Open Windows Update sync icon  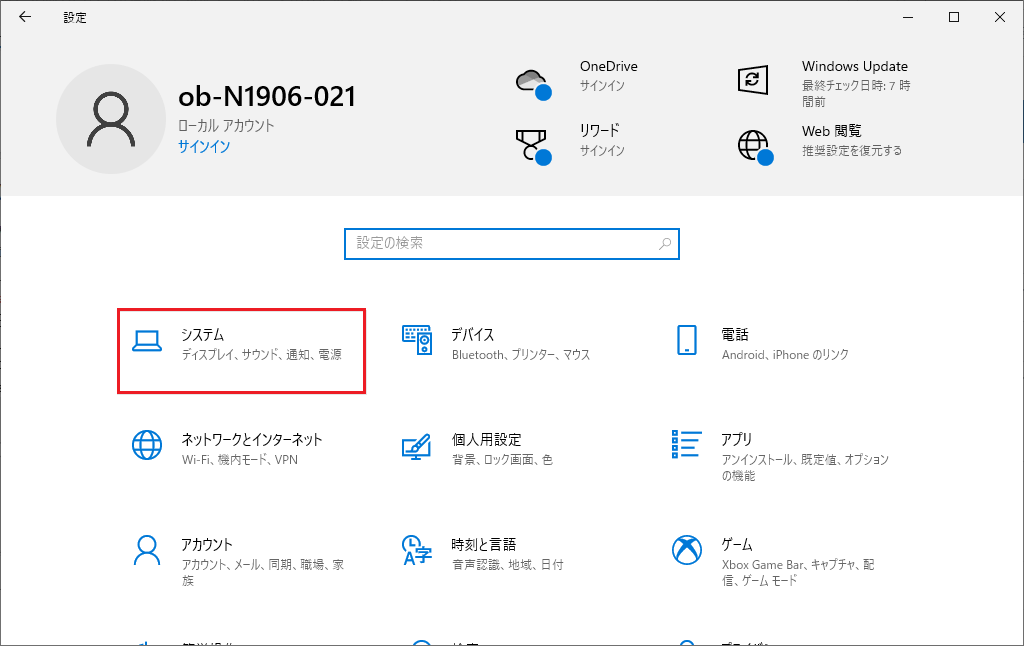pyautogui.click(x=752, y=80)
